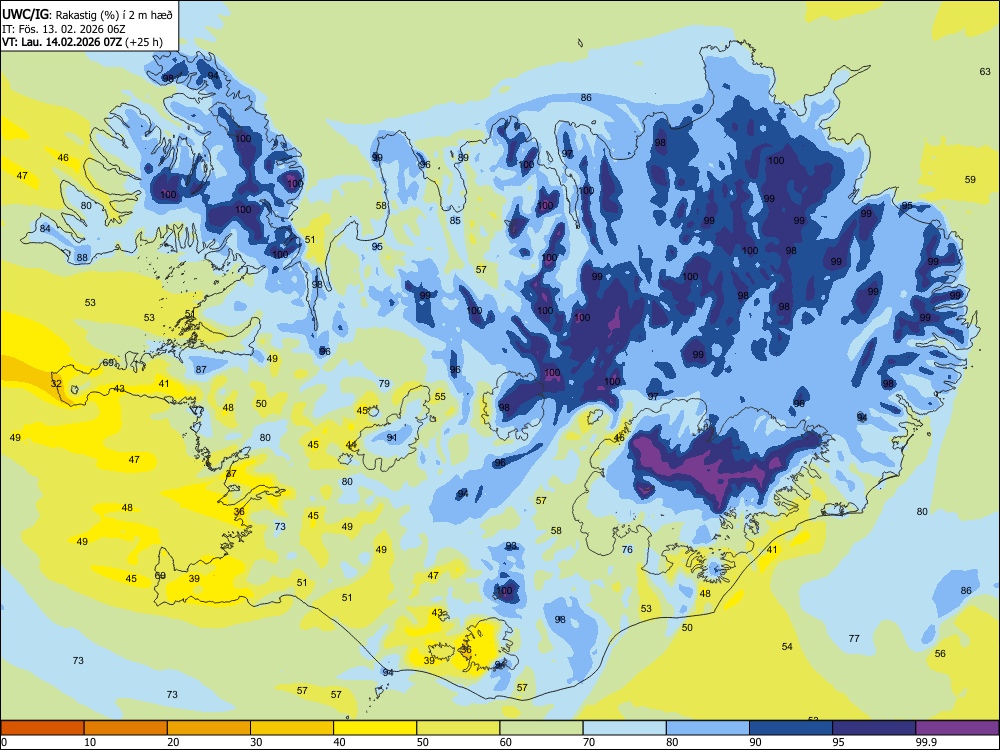Click the '70' legend scale label
1000x750 pixels.
[589, 742]
